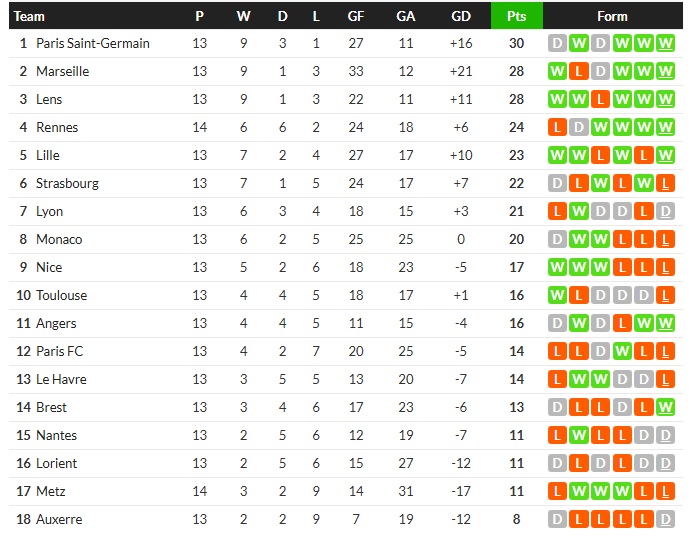Click Brest's green W form badge
This screenshot has width=698, height=541.
(x=666, y=407)
